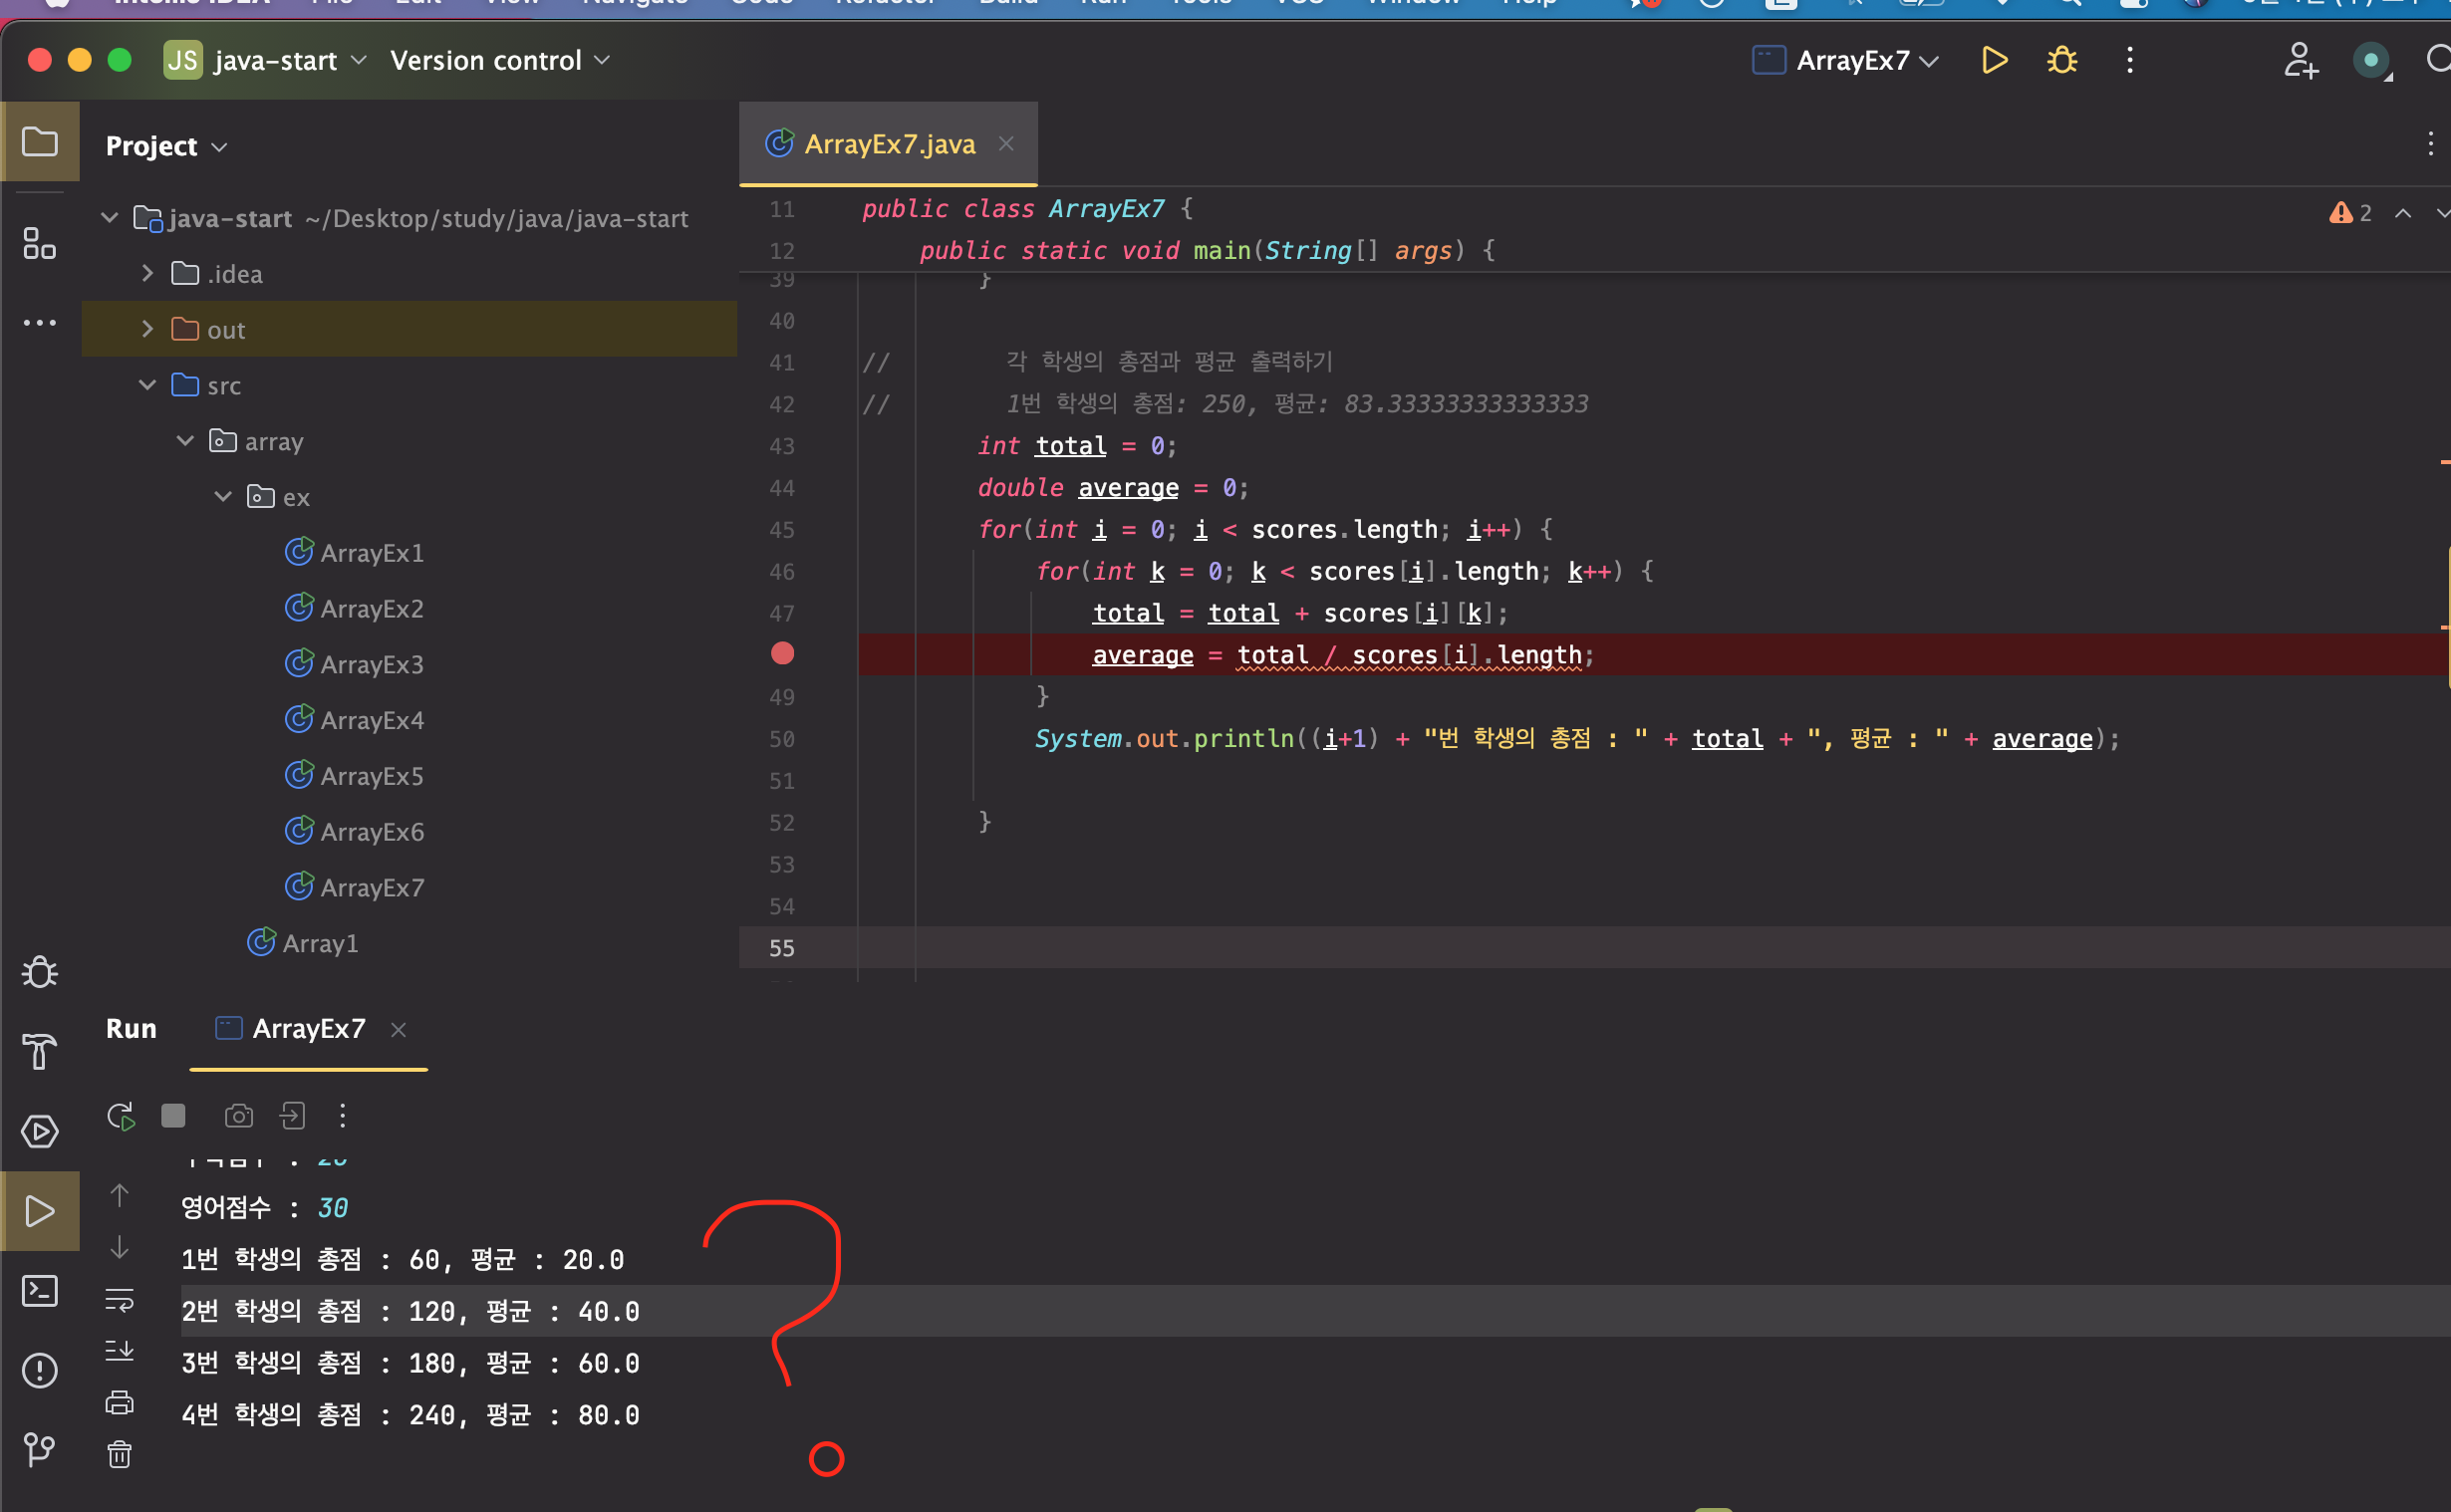Open the Build hammer tool window
The height and width of the screenshot is (1512, 2451).
coord(40,1052)
